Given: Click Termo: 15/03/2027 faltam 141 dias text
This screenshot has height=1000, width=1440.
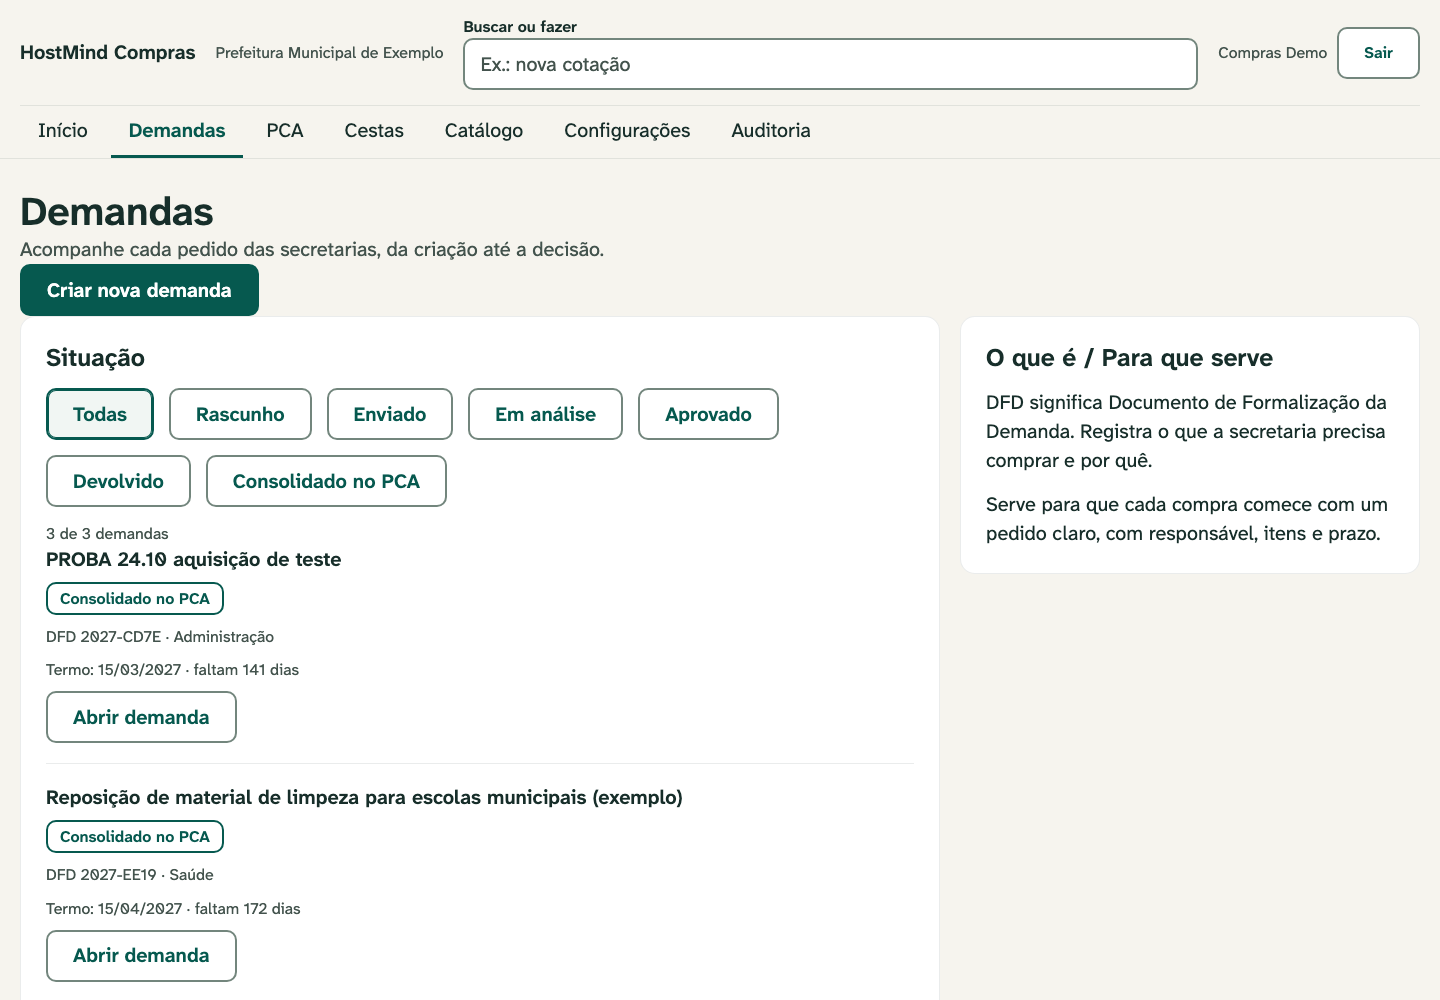Looking at the screenshot, I should pos(173,670).
